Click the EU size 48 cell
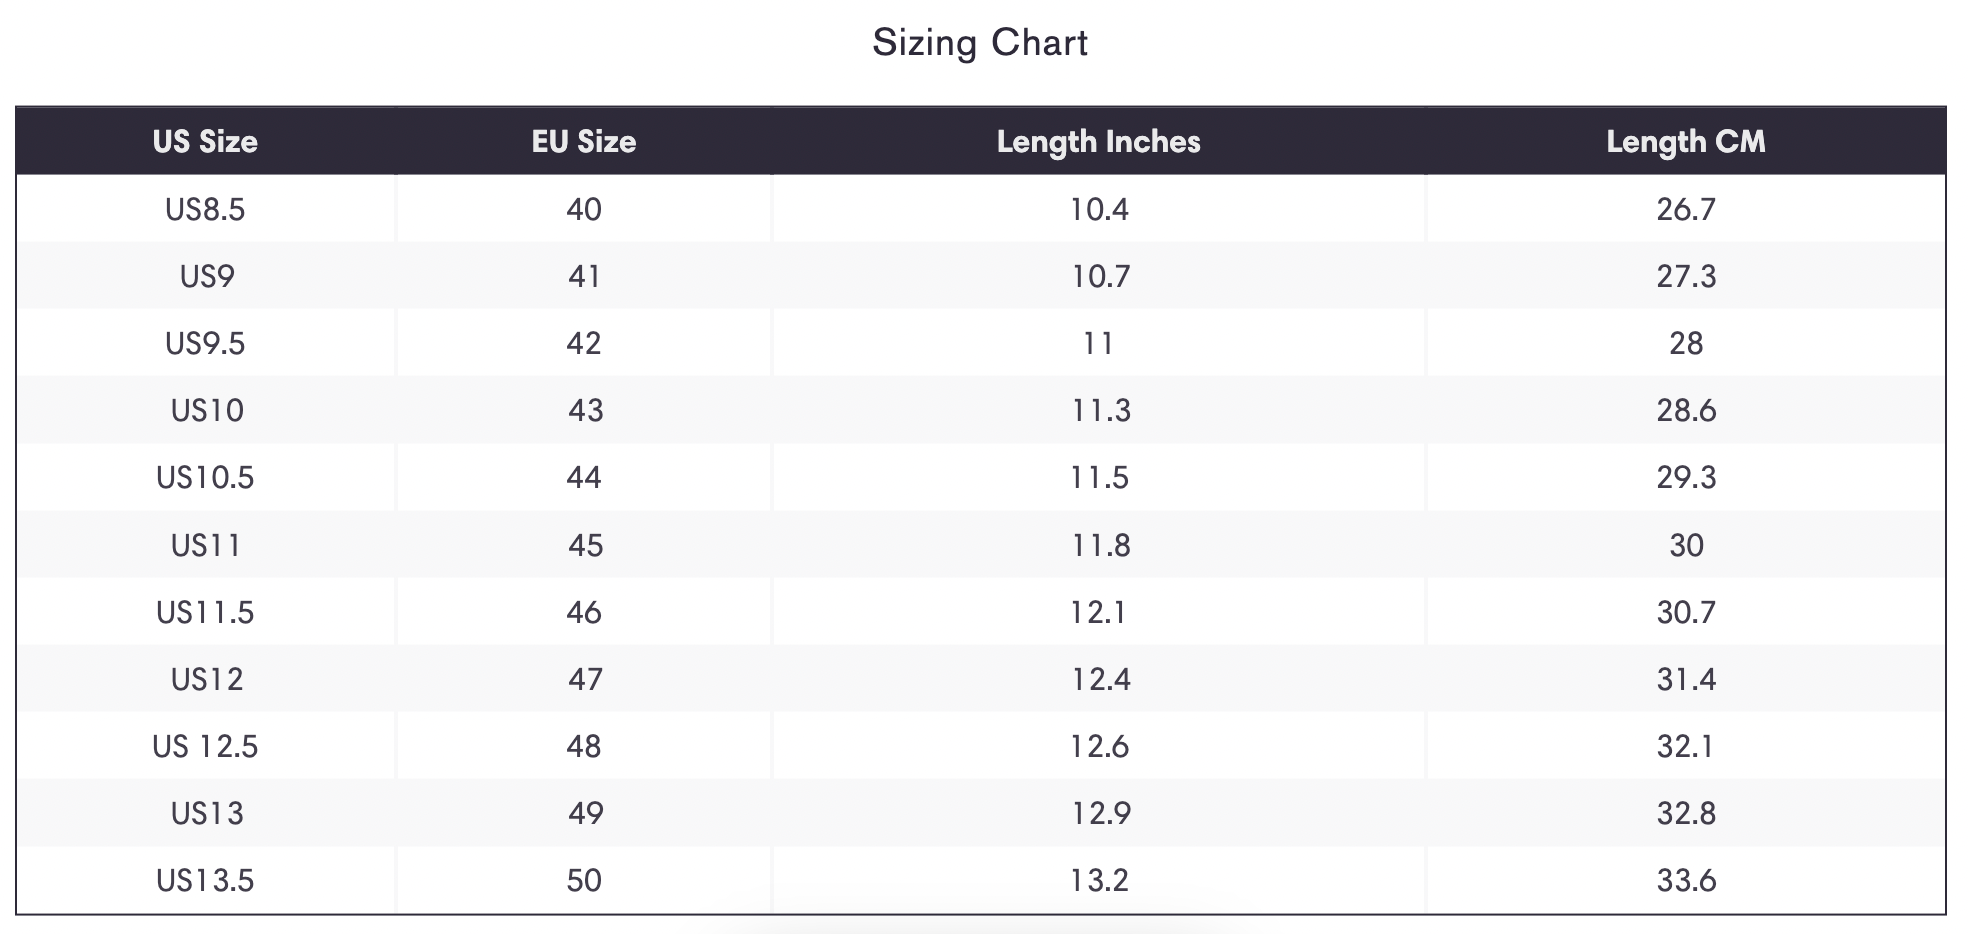 pos(584,746)
